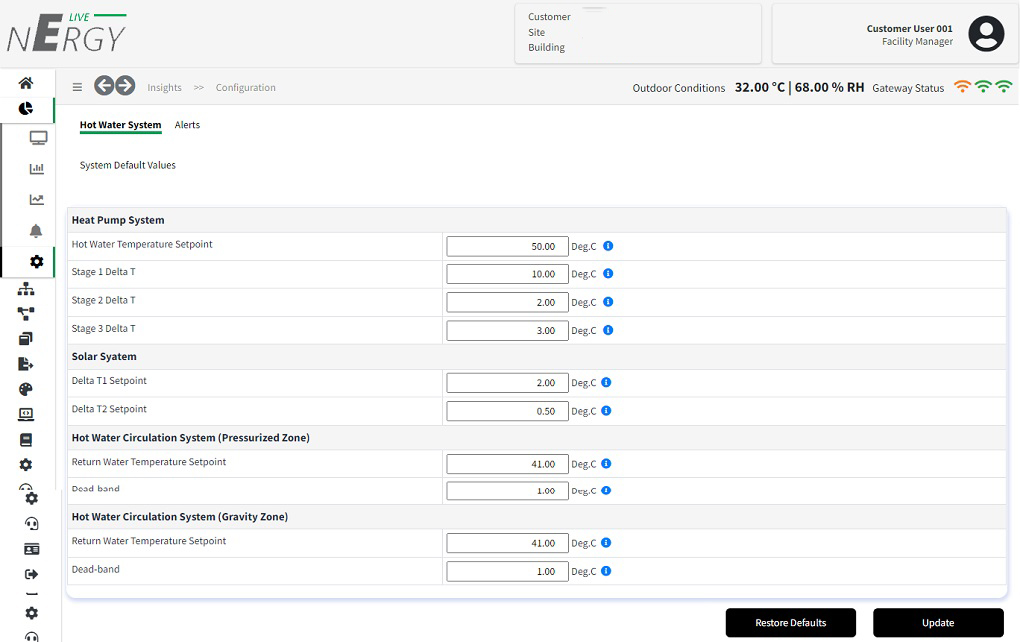Image resolution: width=1020 pixels, height=642 pixels.
Task: Open the book sidebar icon
Action: click(26, 440)
